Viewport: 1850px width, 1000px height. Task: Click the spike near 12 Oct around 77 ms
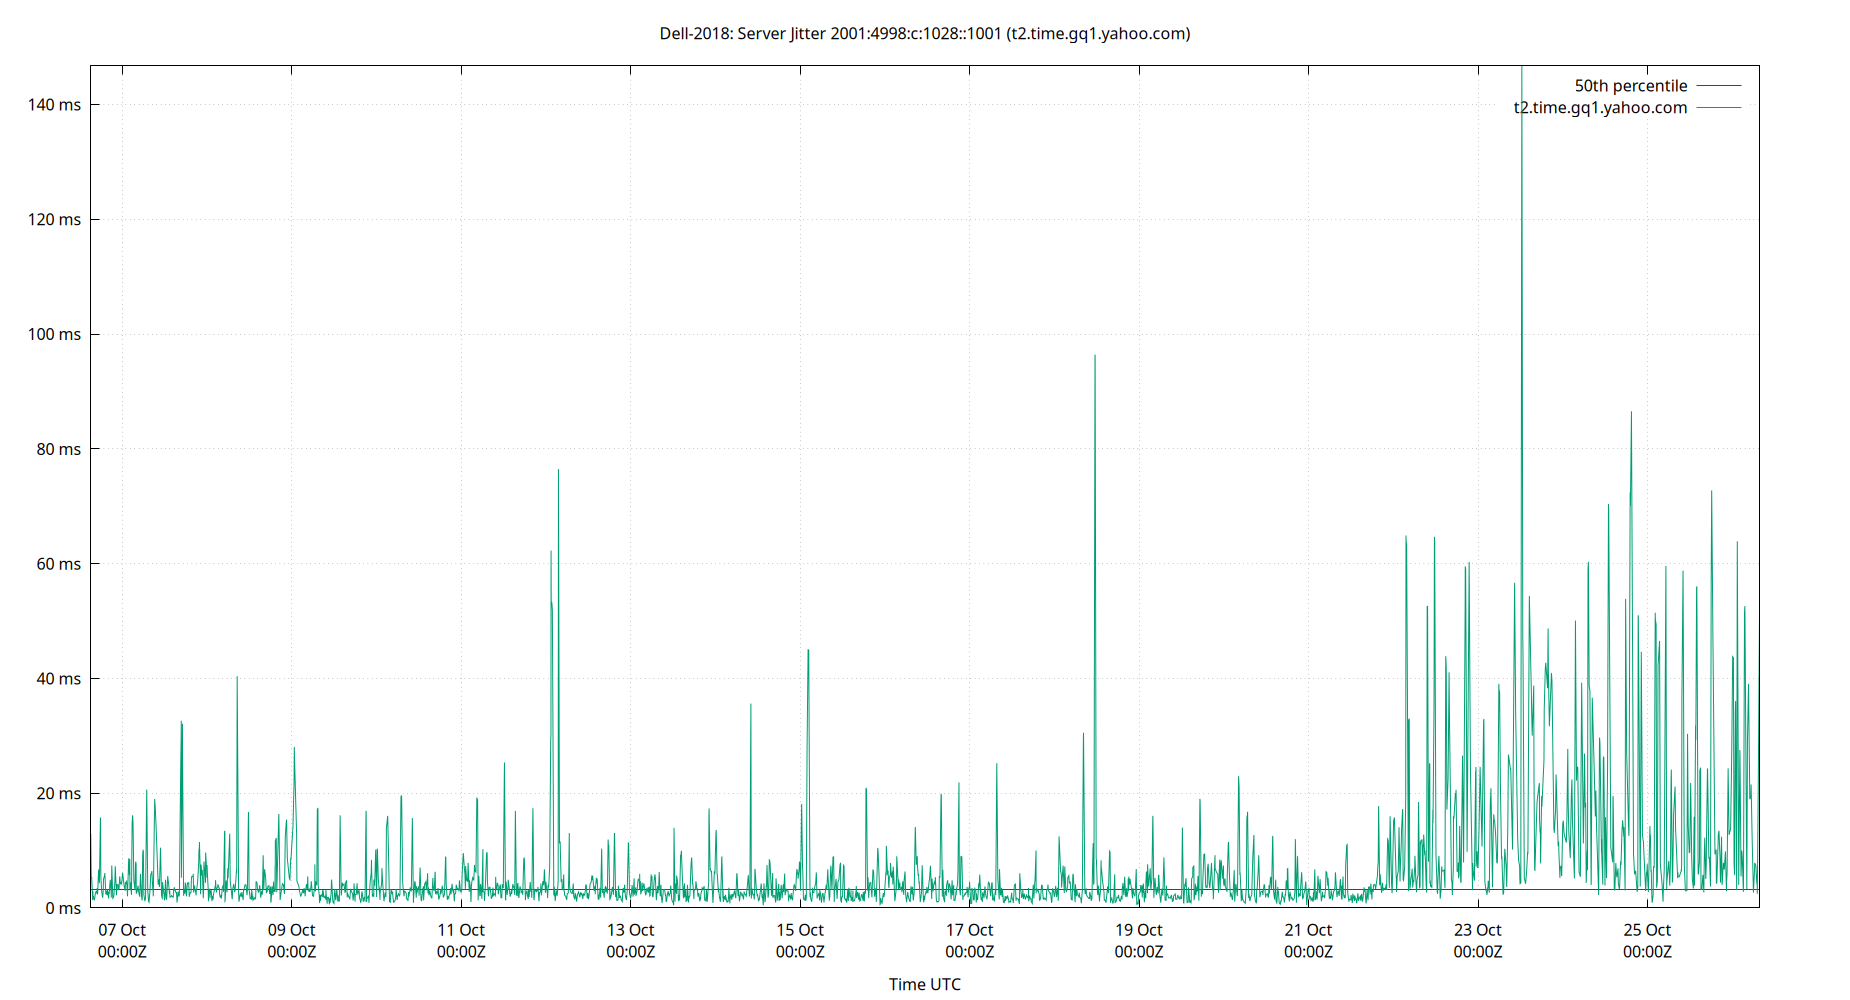click(558, 475)
